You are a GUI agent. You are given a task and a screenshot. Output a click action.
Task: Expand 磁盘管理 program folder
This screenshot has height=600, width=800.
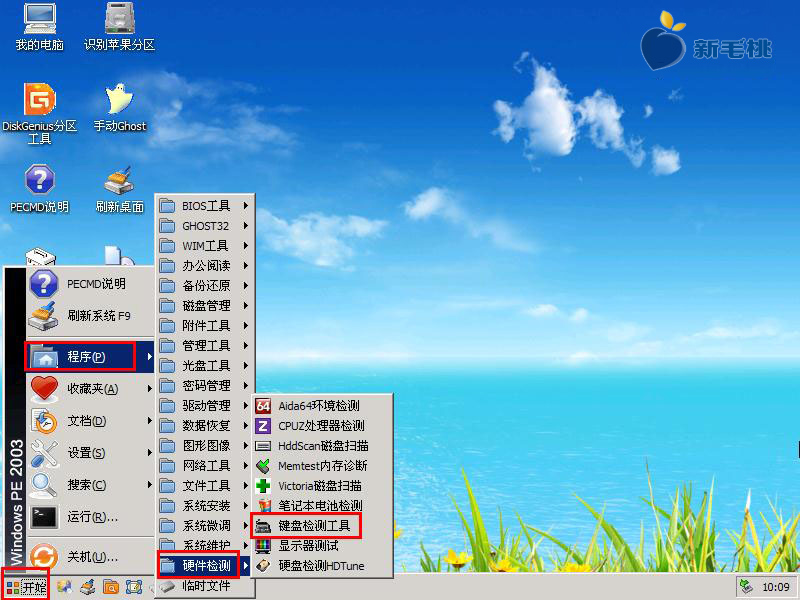(205, 306)
